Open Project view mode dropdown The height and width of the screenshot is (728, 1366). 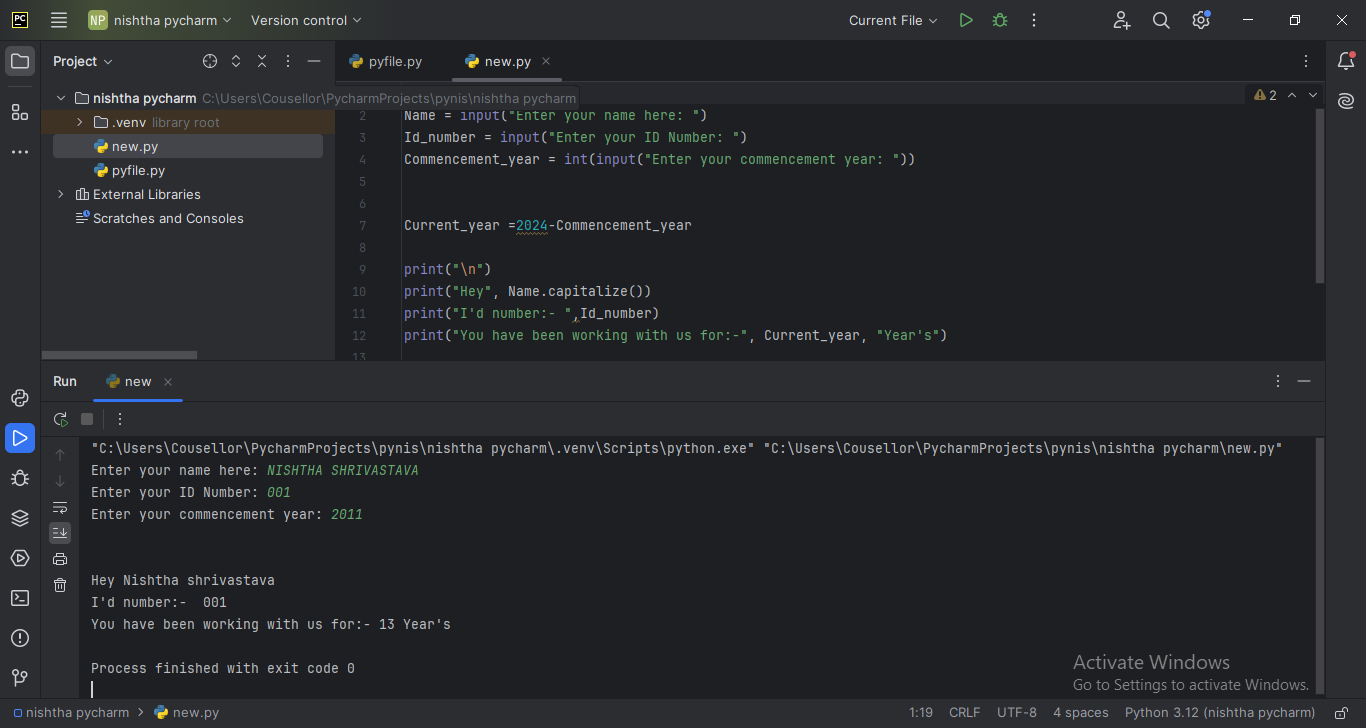tap(83, 61)
